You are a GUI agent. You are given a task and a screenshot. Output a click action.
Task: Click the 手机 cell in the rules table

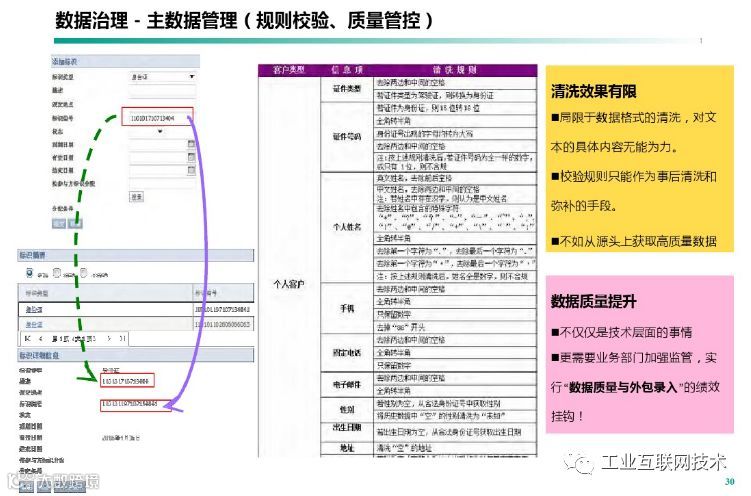347,308
